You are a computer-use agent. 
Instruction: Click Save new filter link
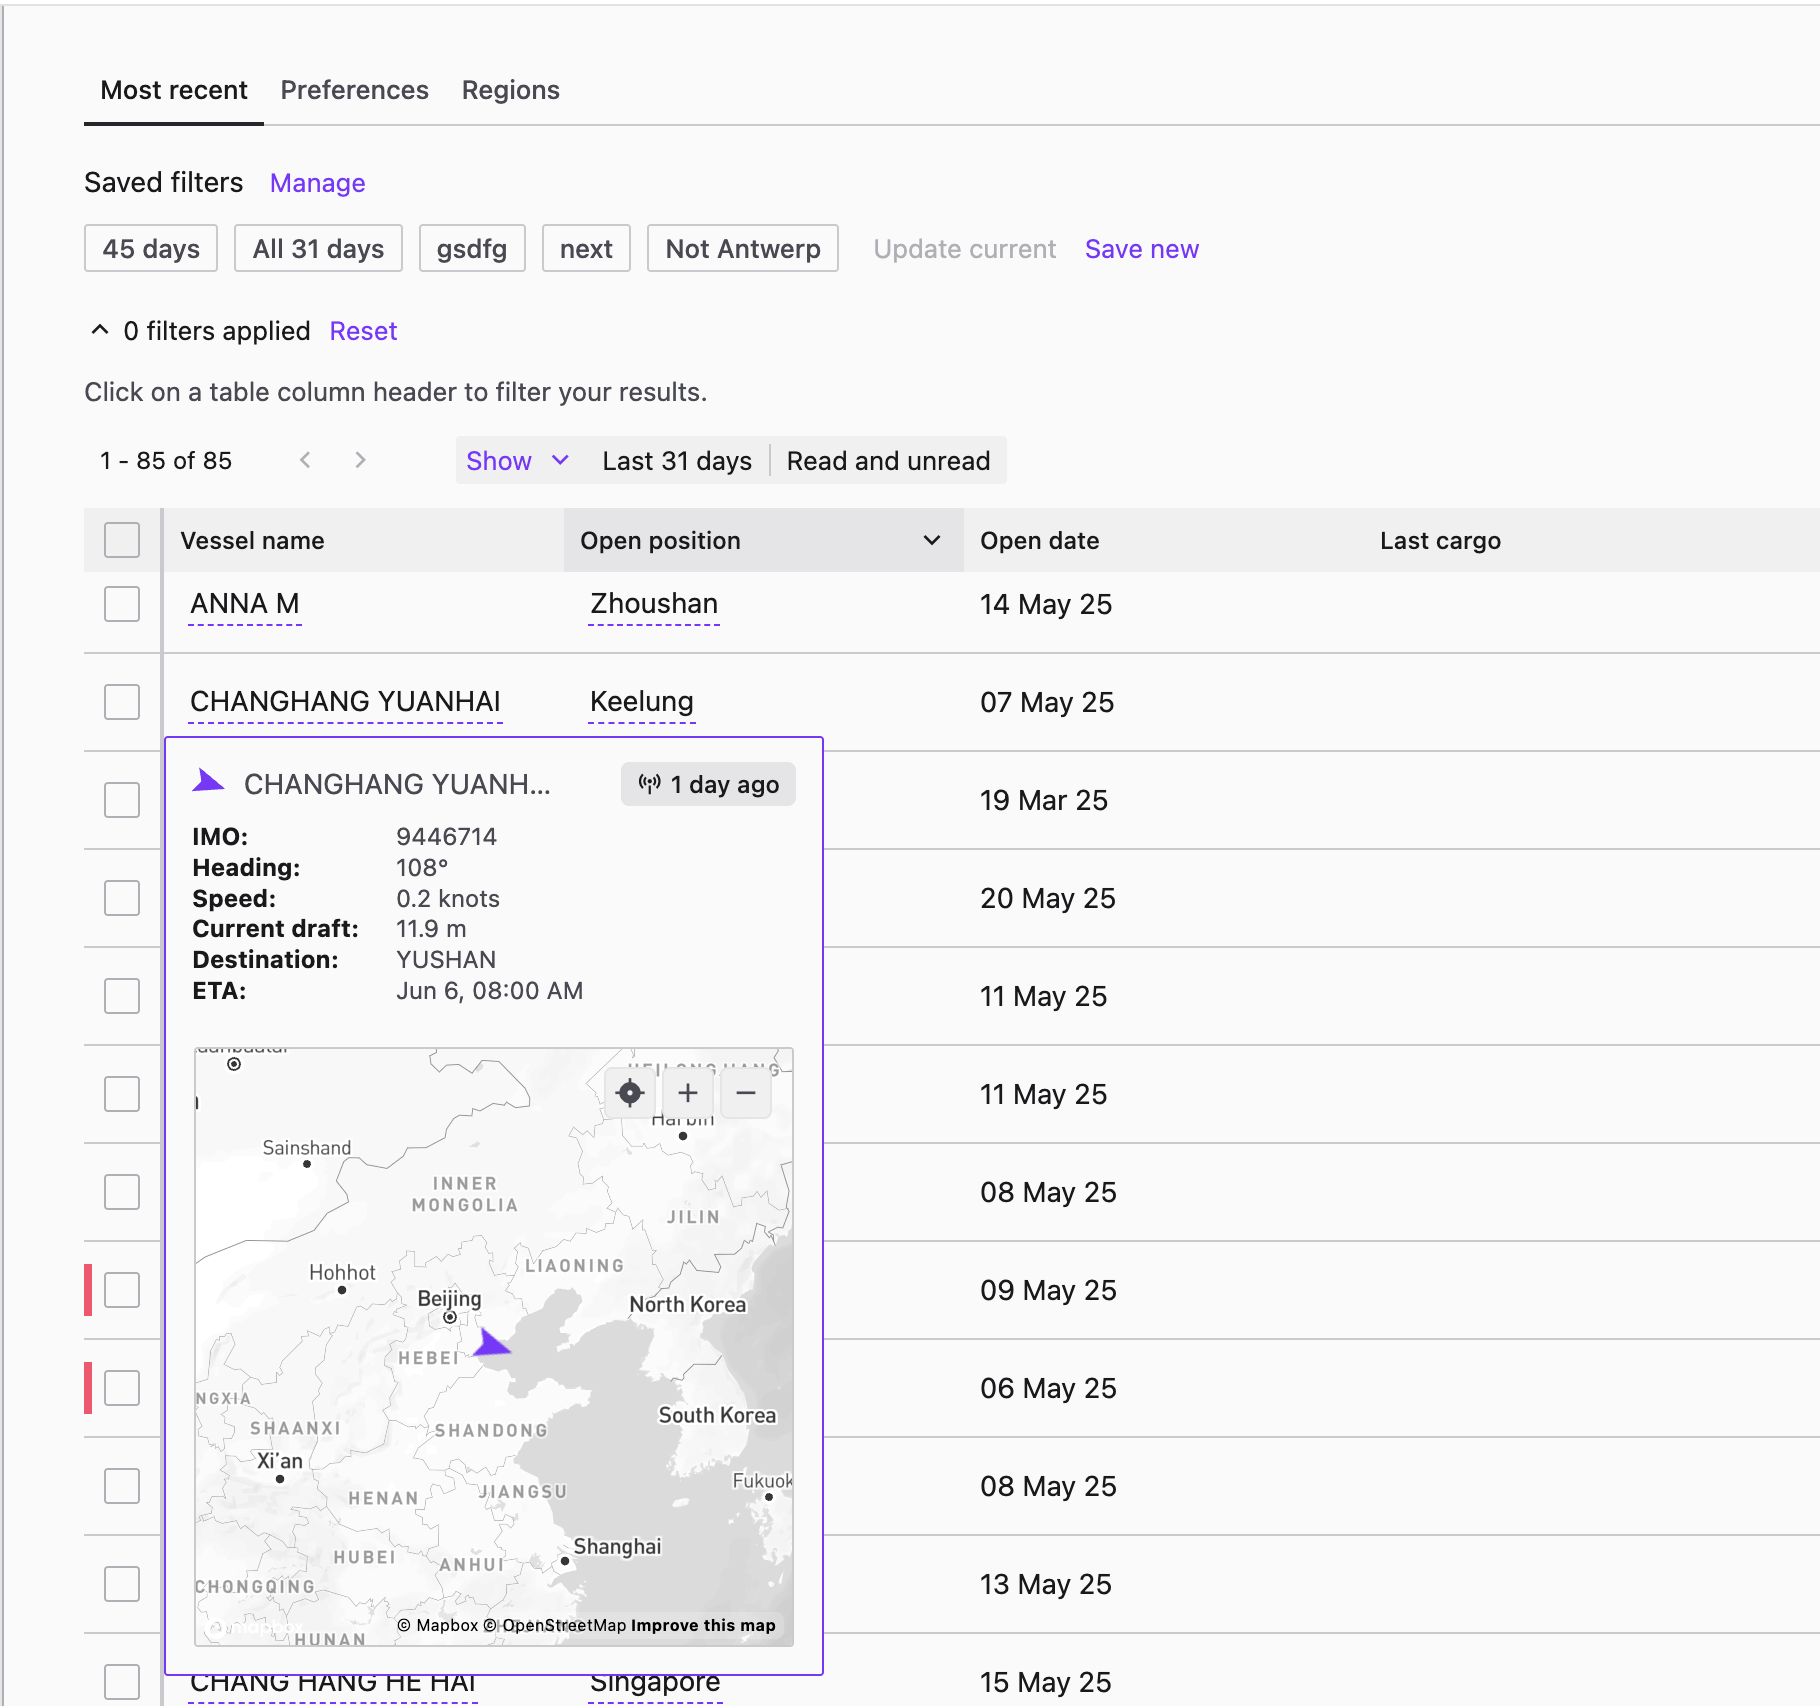[1142, 249]
